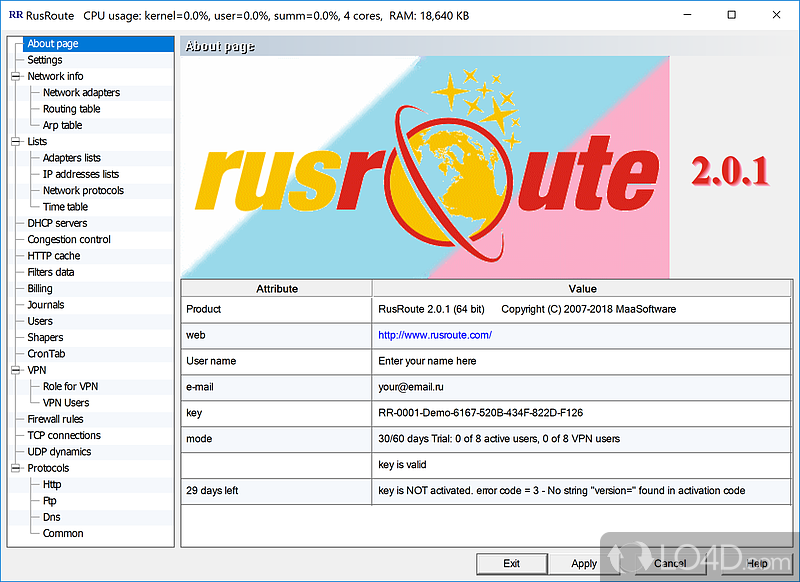Click the Attribute column header
The image size is (800, 582).
pos(277,288)
